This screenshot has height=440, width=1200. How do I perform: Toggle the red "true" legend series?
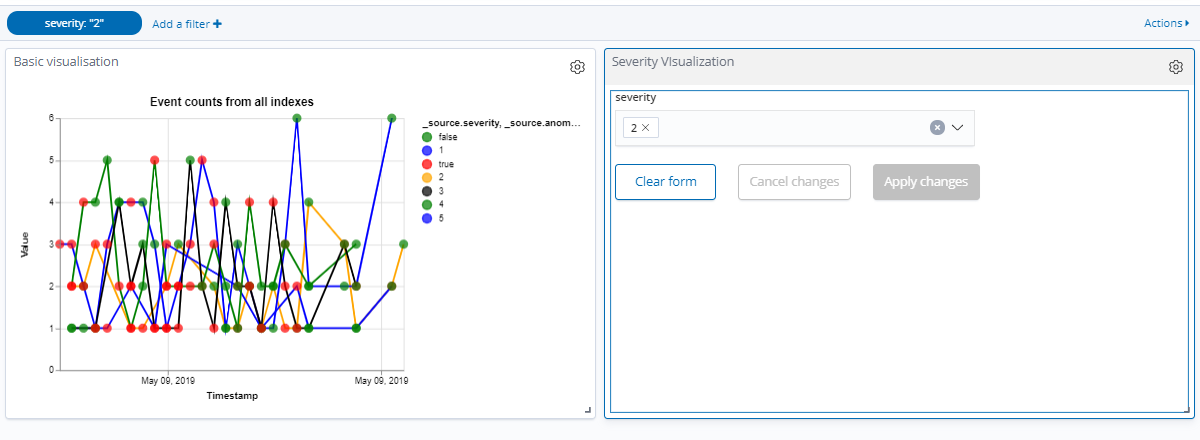coord(438,163)
